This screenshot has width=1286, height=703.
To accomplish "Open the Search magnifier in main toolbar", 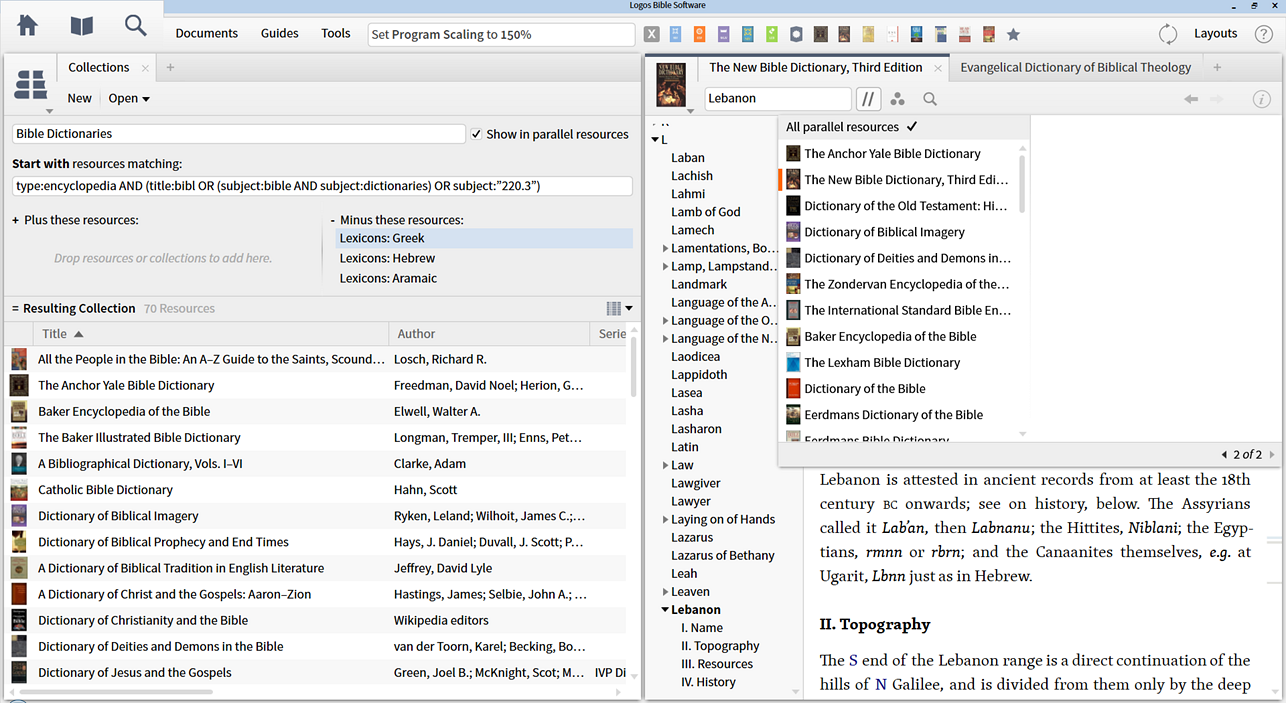I will click(x=135, y=26).
